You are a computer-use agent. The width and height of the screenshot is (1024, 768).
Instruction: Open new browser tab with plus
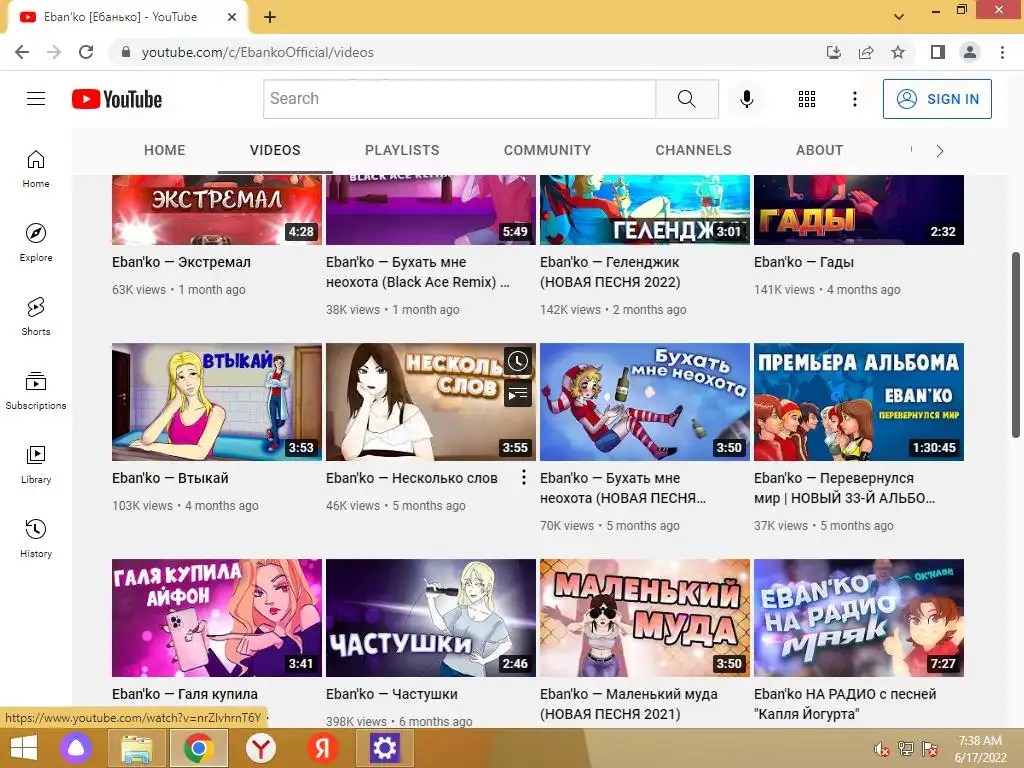tap(270, 17)
